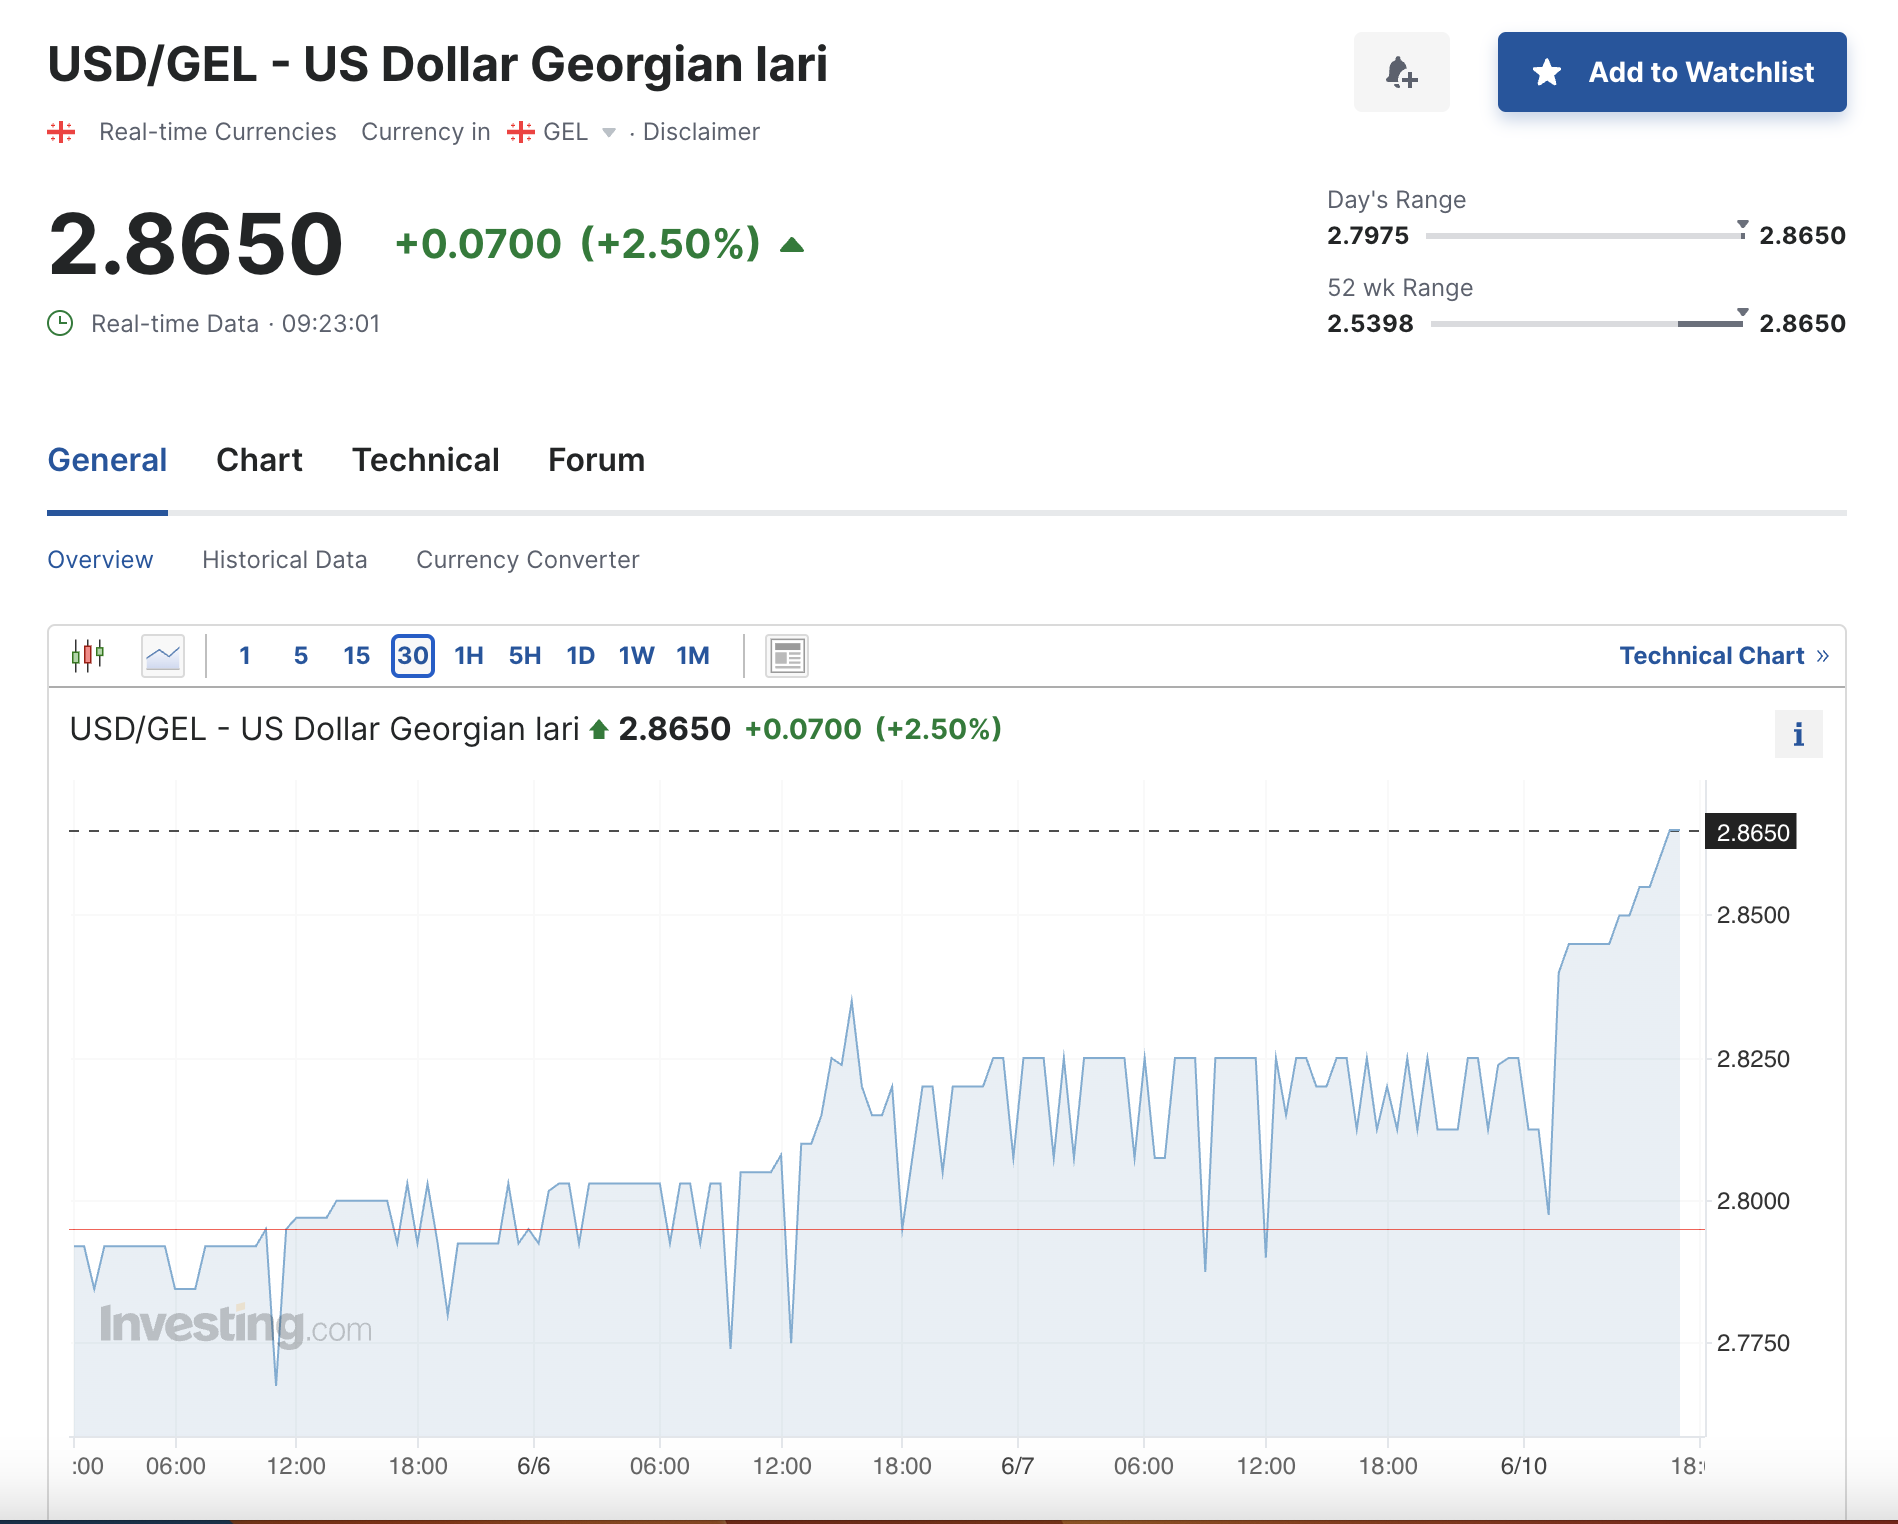Click the green up arrow beside the price change
Image resolution: width=1898 pixels, height=1524 pixels.
[x=790, y=243]
